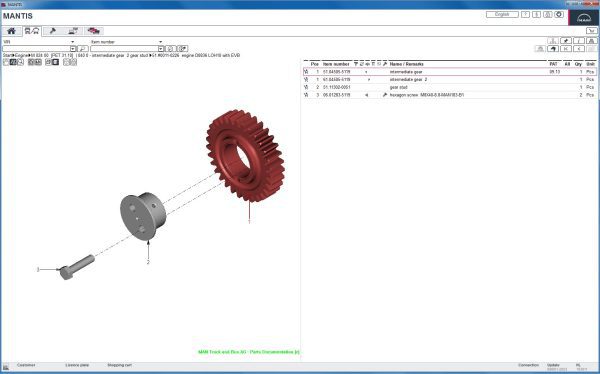
Task: Click the print icon above parts list
Action: (592, 41)
